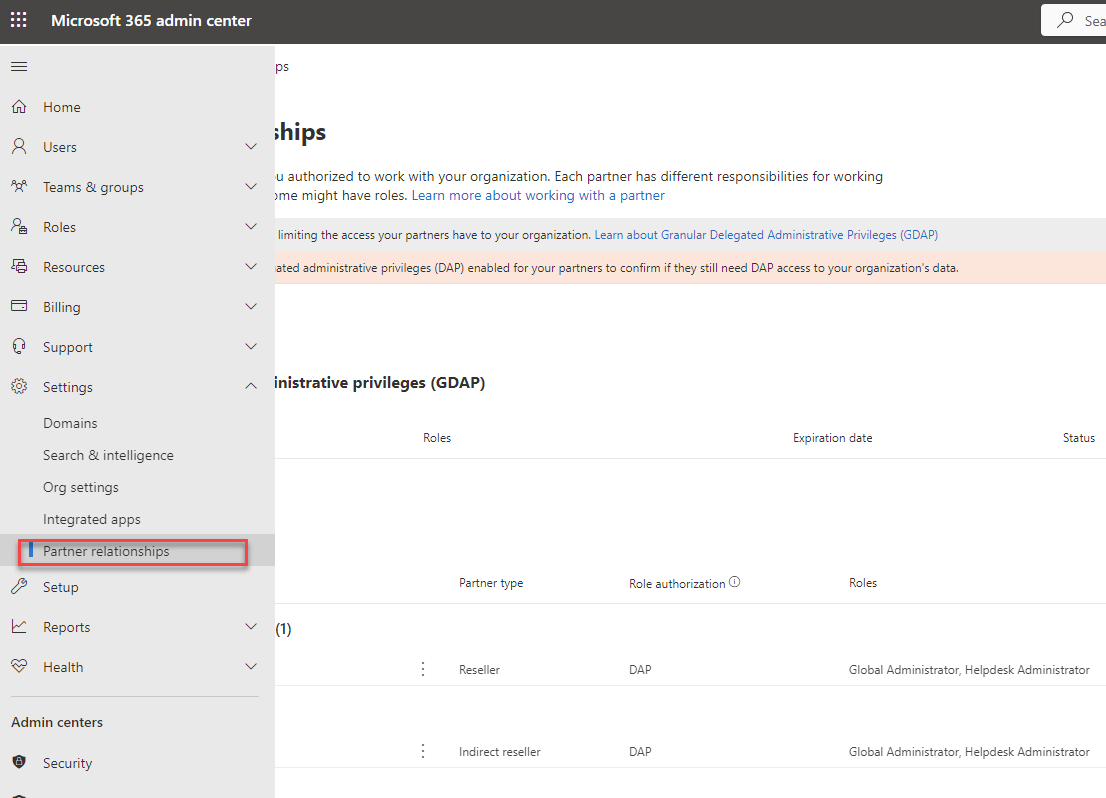Viewport: 1106px width, 798px height.
Task: Expand the Support chevron
Action: 250,346
